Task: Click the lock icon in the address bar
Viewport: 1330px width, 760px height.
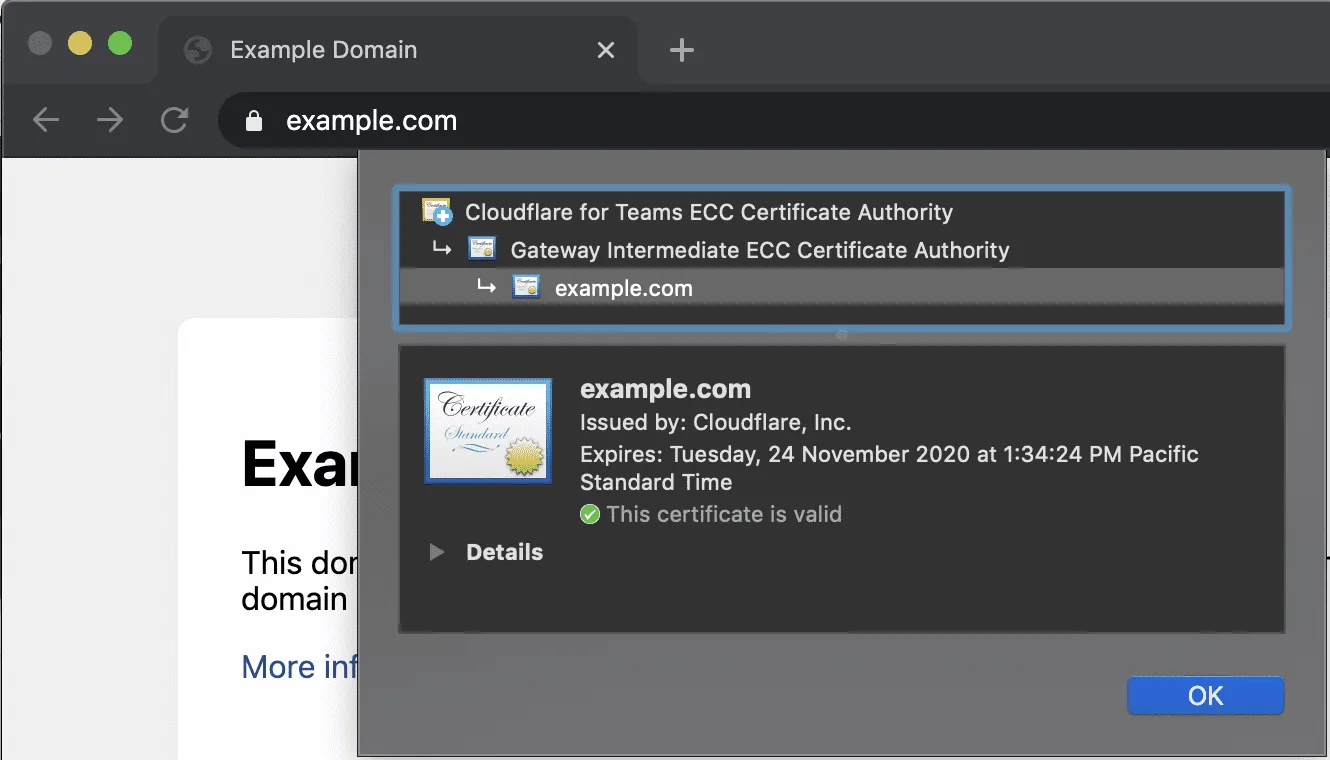Action: click(x=253, y=120)
